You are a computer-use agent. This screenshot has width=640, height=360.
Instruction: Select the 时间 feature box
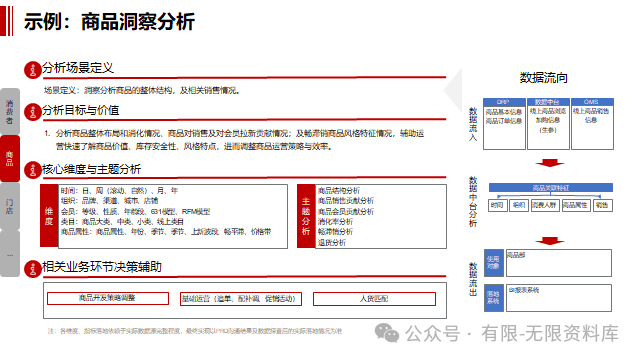pyautogui.click(x=498, y=205)
